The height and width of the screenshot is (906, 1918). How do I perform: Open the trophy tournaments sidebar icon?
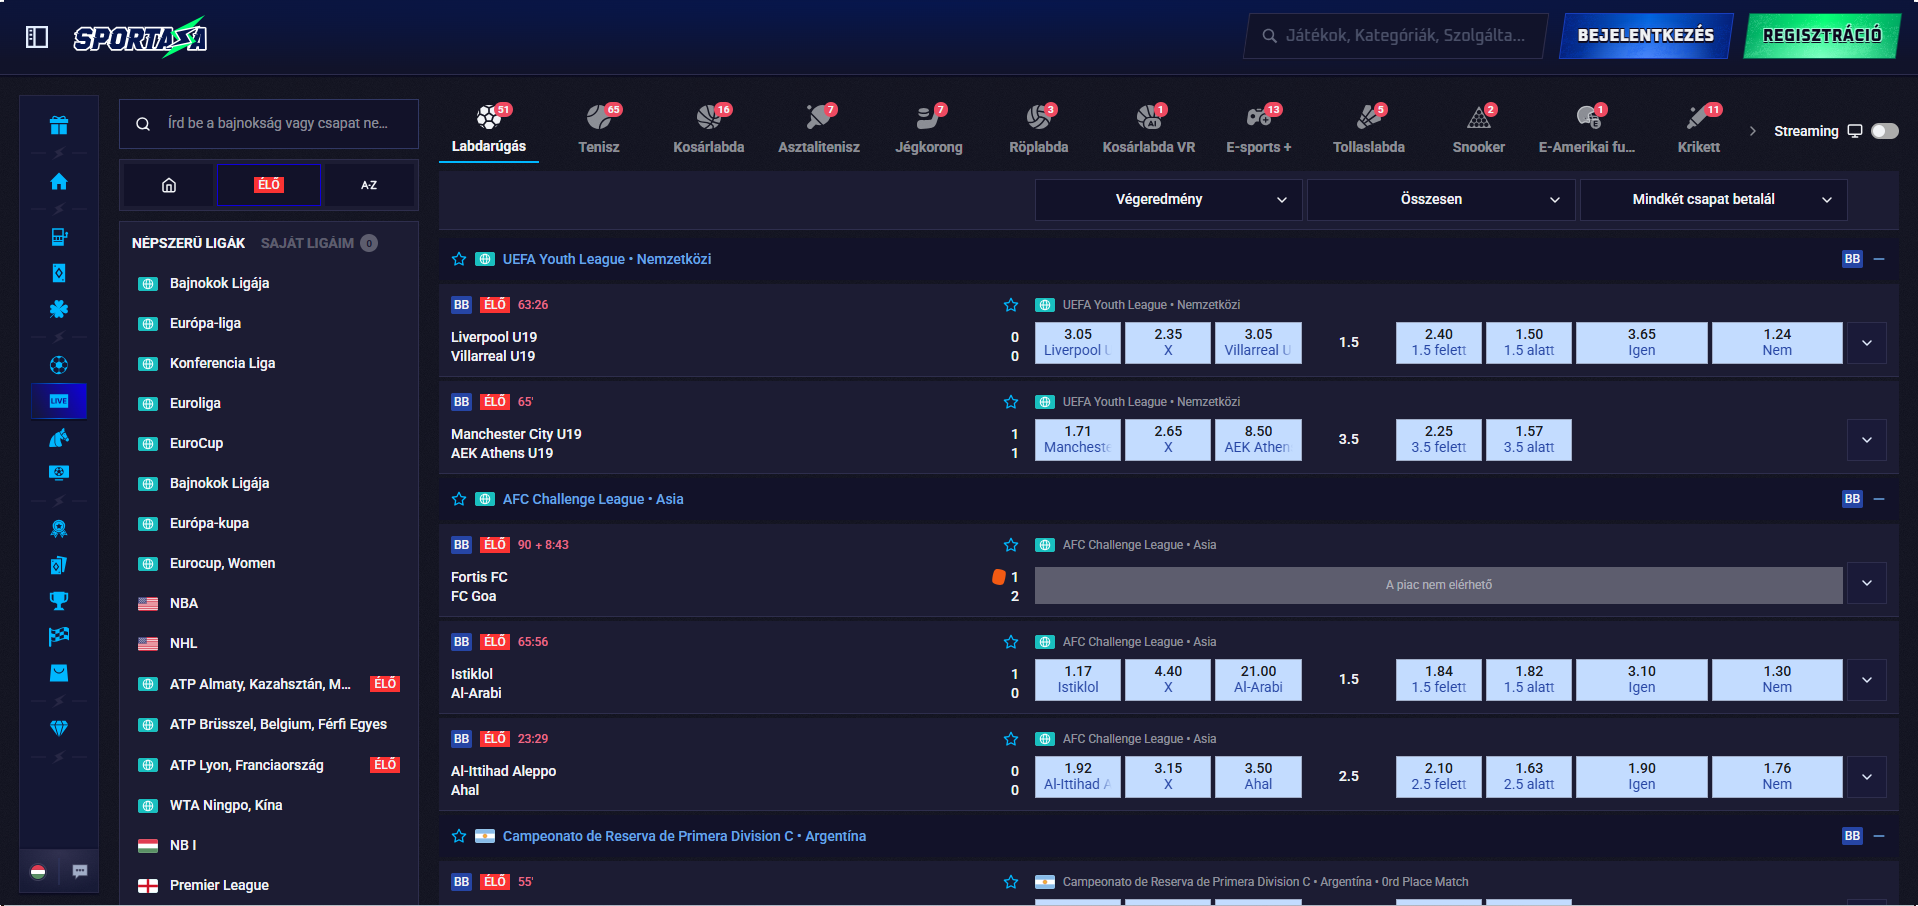pyautogui.click(x=59, y=600)
